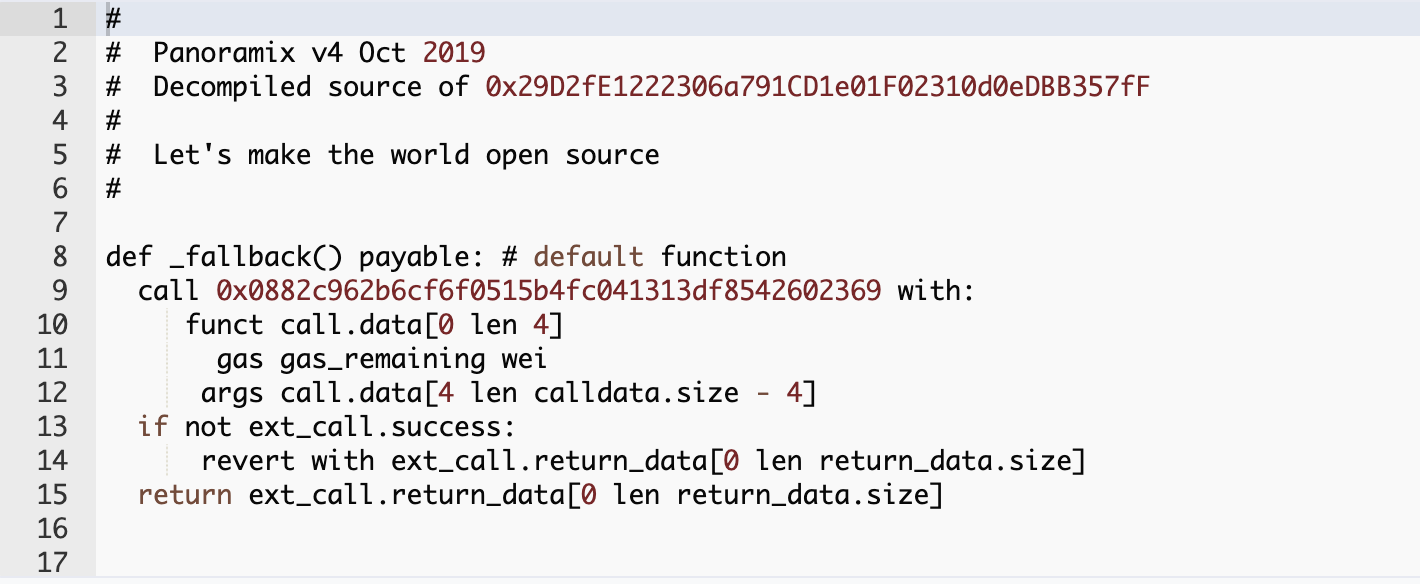Screen dimensions: 1420x584
Task: Click the year 2019 in the header comment
Action: coord(454,52)
